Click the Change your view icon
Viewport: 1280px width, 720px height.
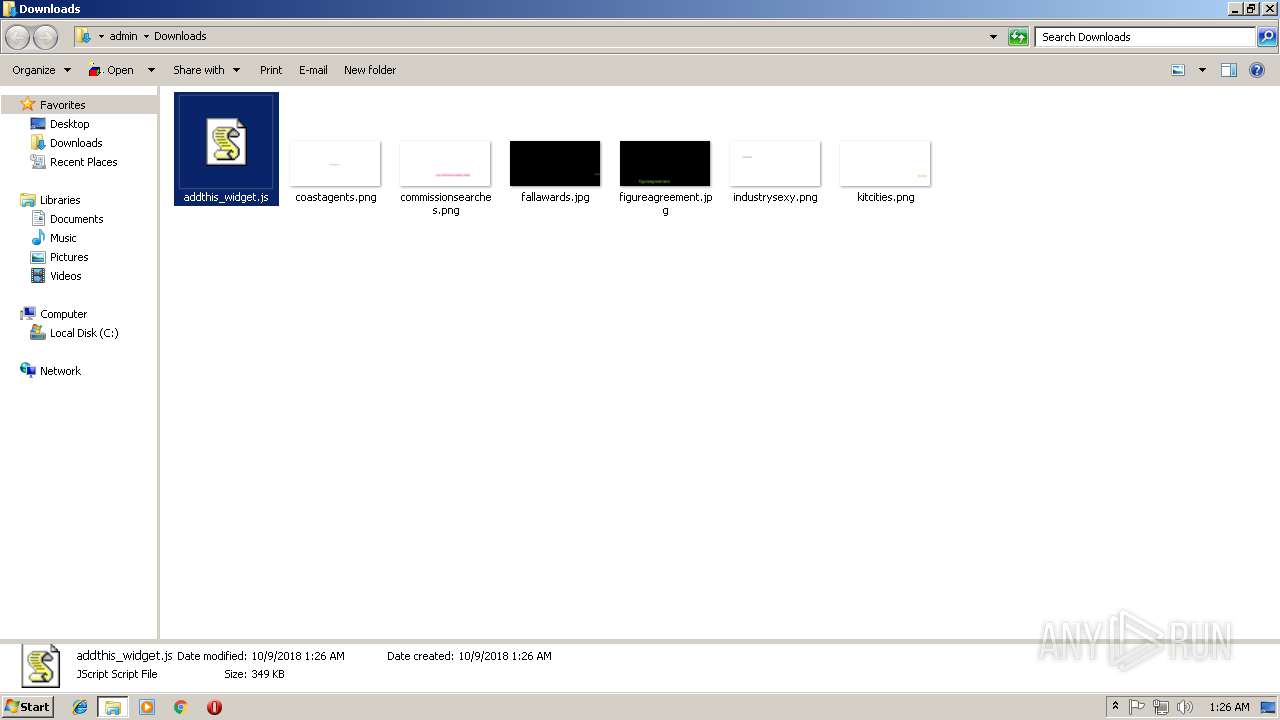coord(1178,70)
